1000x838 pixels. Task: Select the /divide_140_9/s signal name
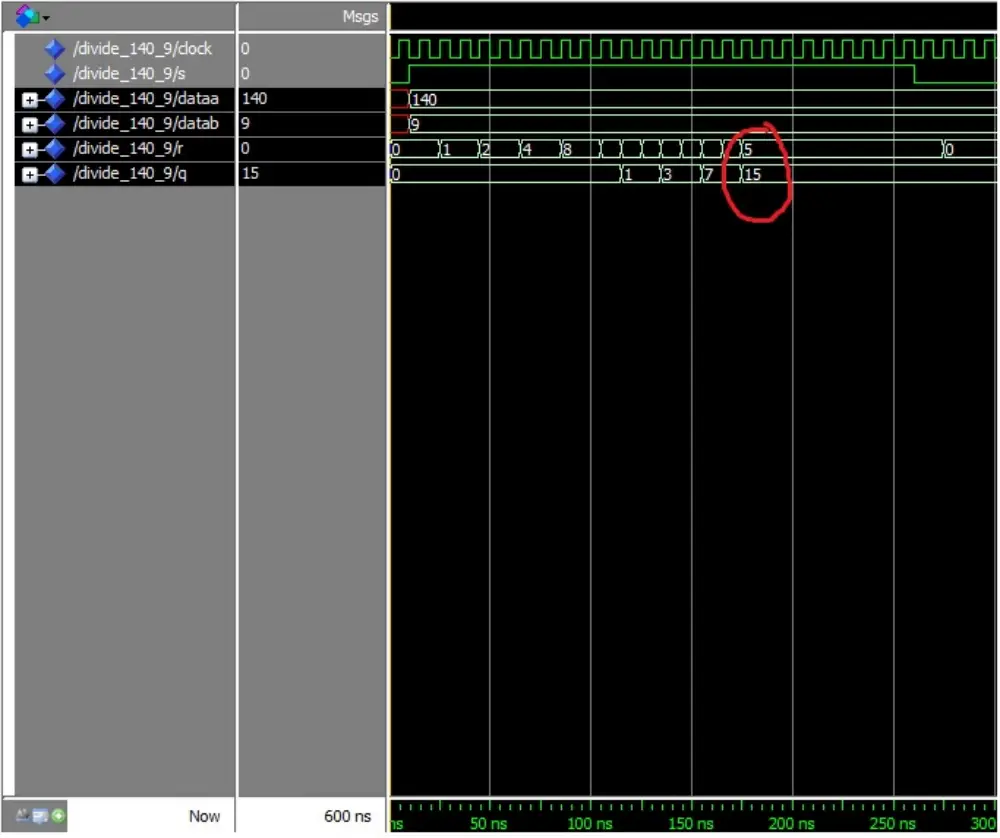click(129, 74)
